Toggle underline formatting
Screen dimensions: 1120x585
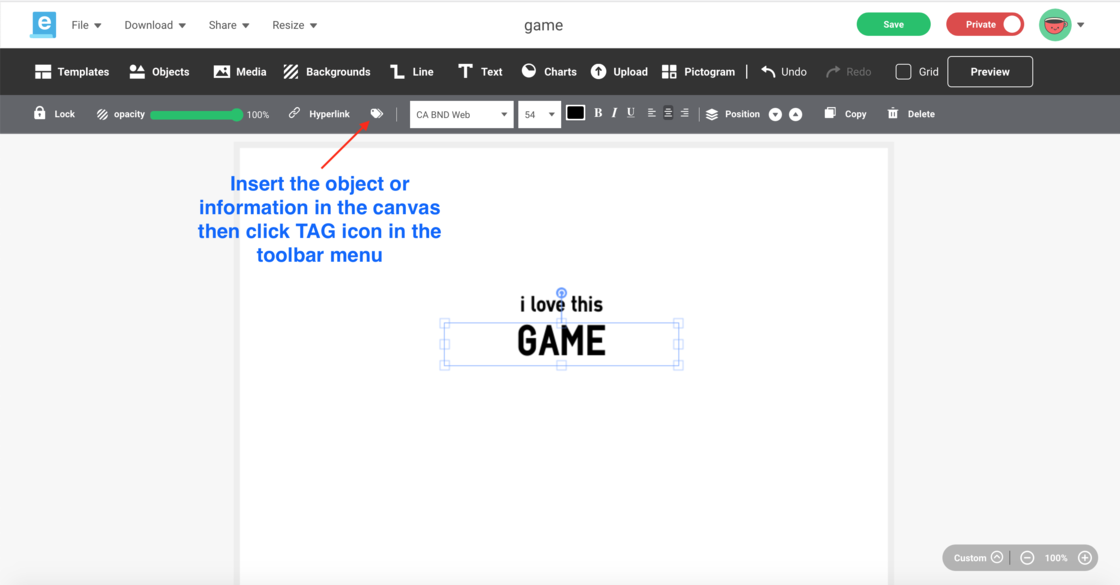coord(631,113)
